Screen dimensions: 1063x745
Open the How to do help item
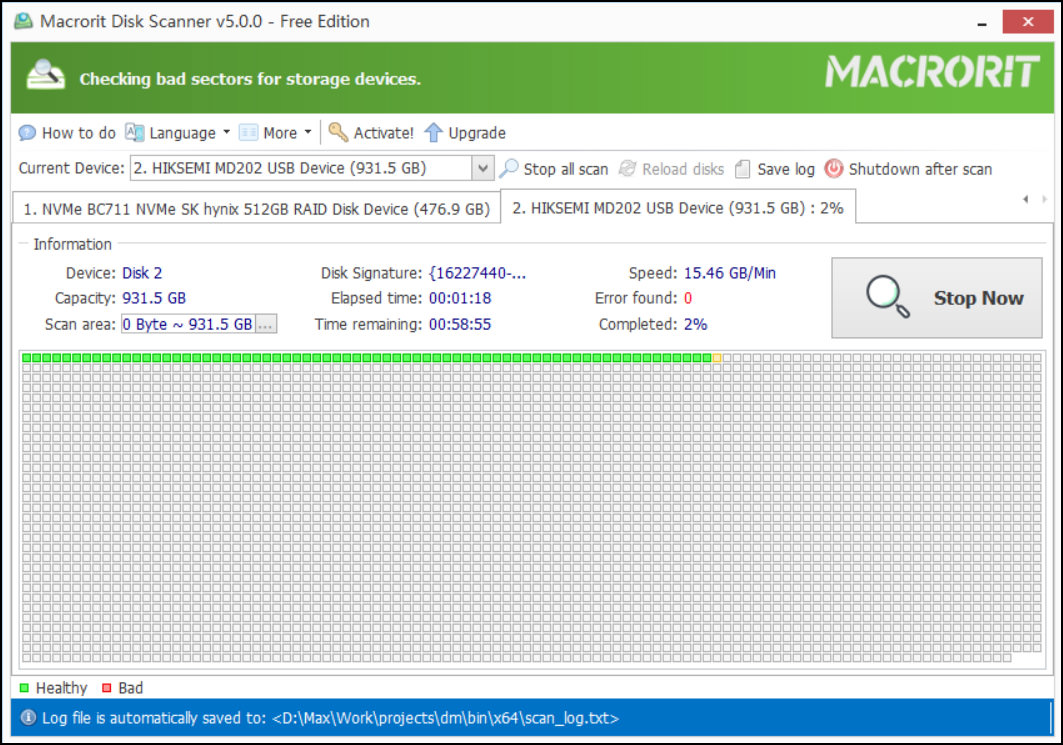click(x=67, y=133)
